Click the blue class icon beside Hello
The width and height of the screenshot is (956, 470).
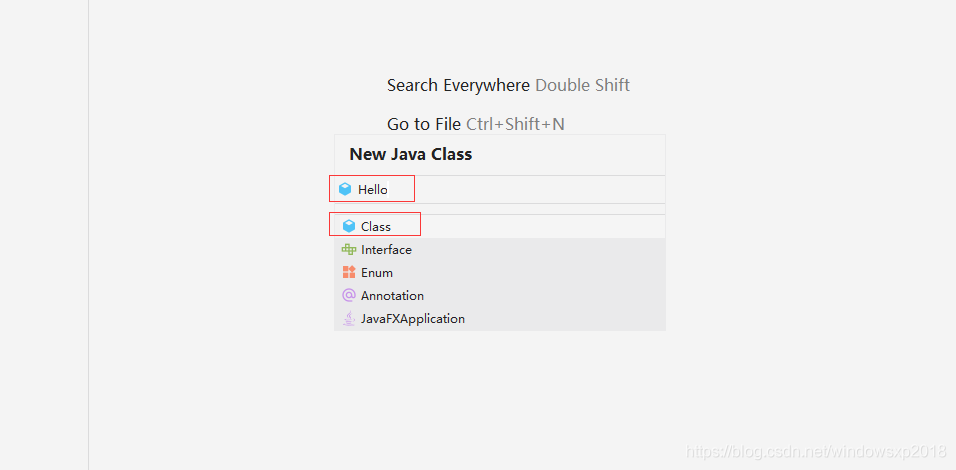point(345,189)
